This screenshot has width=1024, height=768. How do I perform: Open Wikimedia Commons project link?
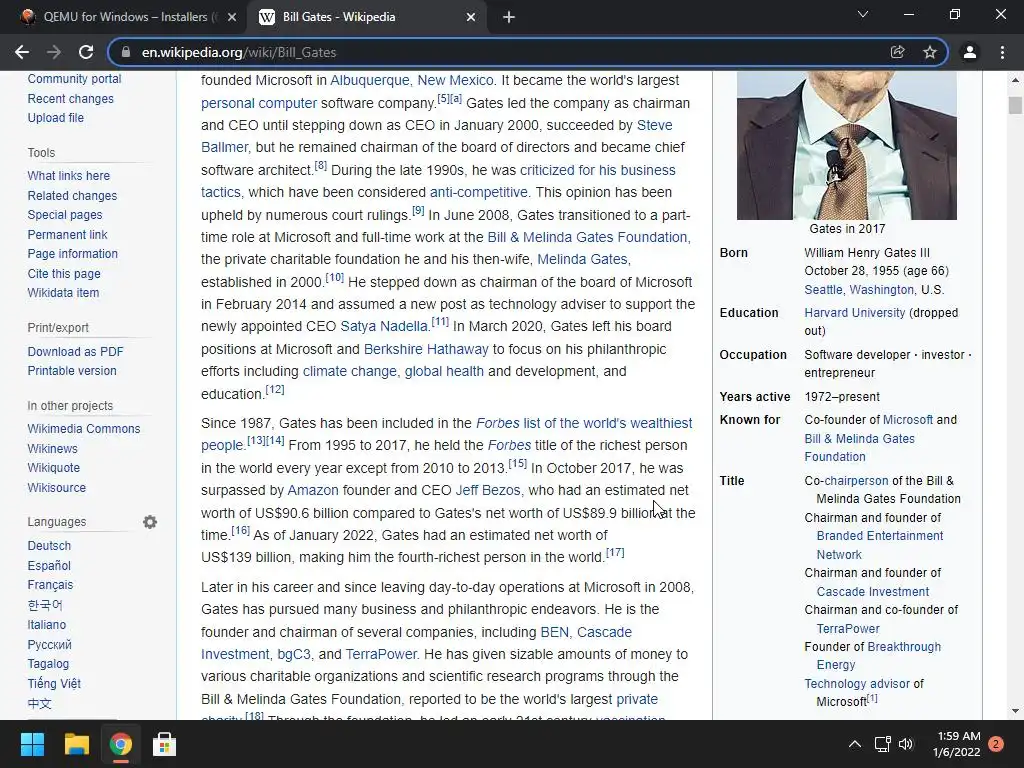tap(84, 429)
